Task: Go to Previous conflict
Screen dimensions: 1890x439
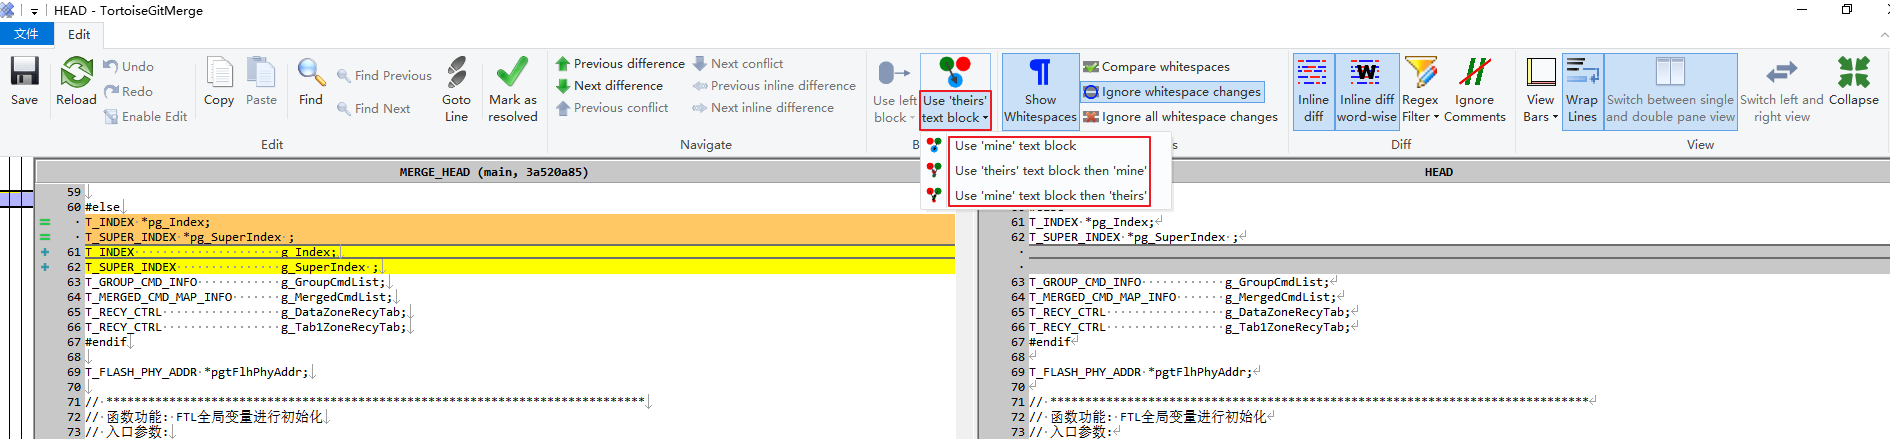Action: [x=612, y=107]
